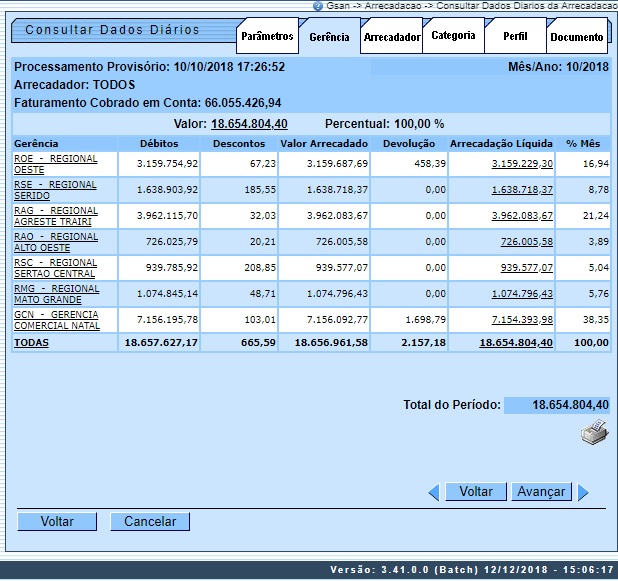618x581 pixels.
Task: Open the Documento tab
Action: pos(577,37)
